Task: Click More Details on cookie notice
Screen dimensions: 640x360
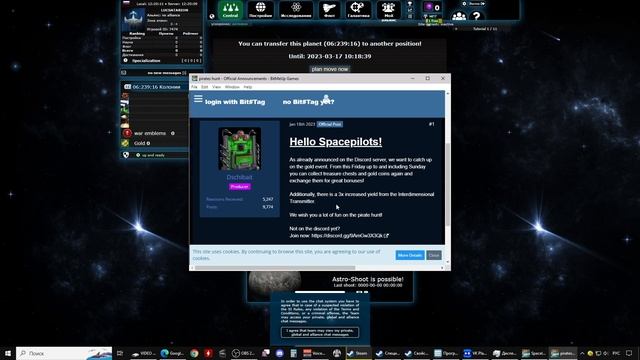Action: (410, 255)
